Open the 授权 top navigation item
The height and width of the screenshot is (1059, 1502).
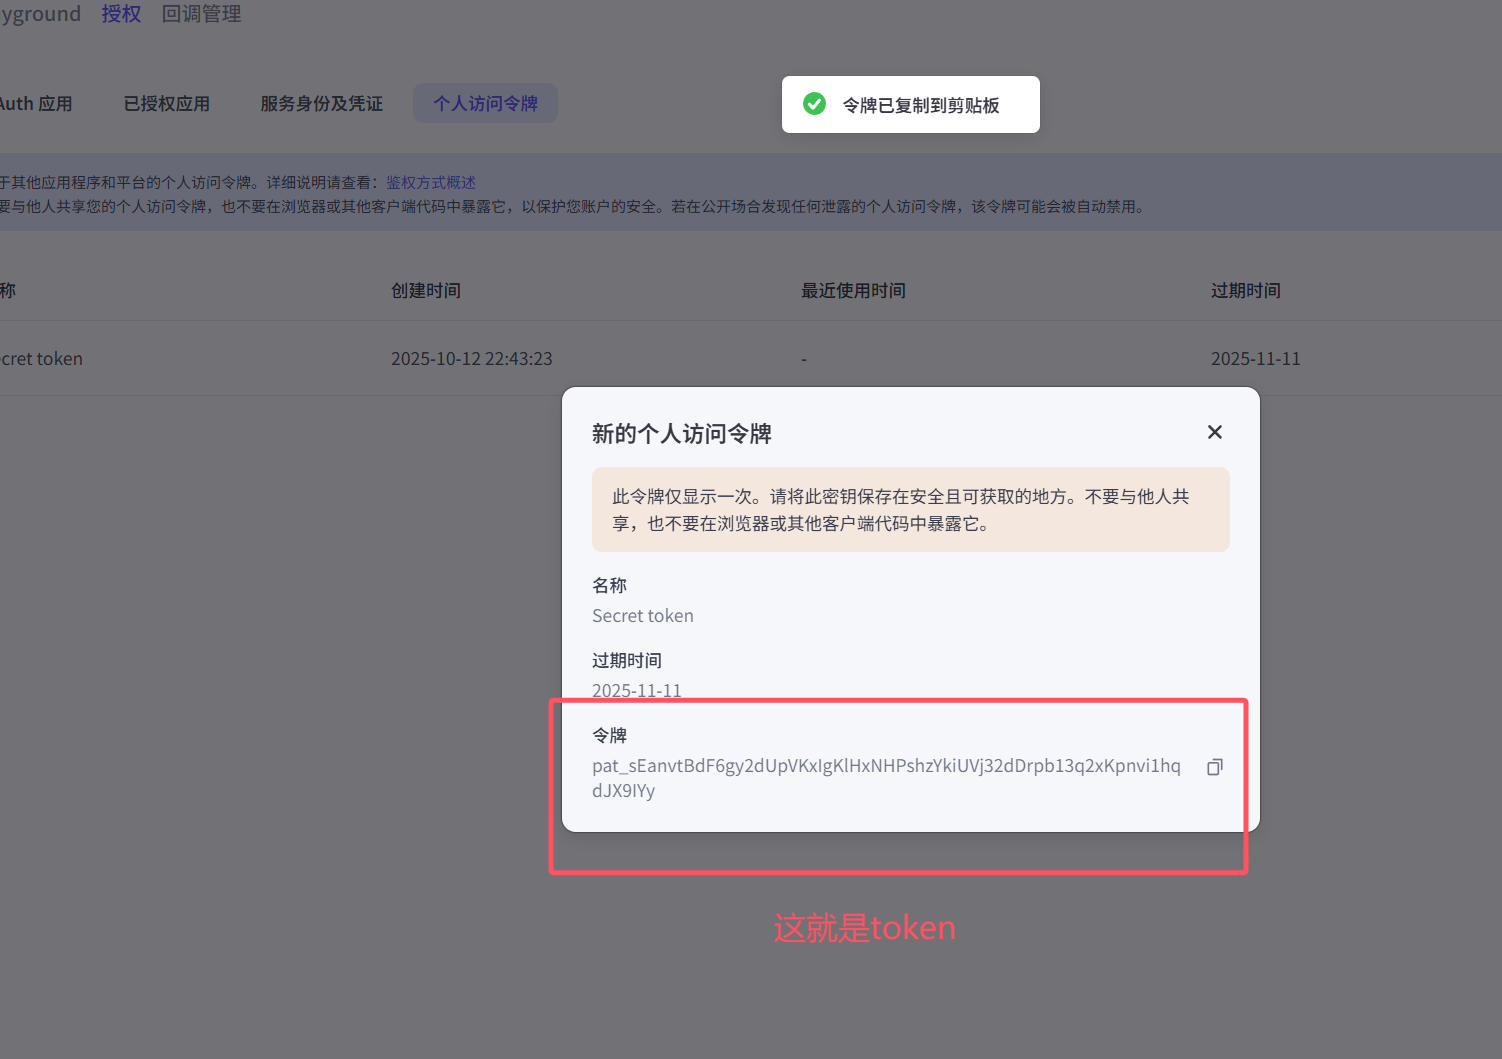(121, 14)
